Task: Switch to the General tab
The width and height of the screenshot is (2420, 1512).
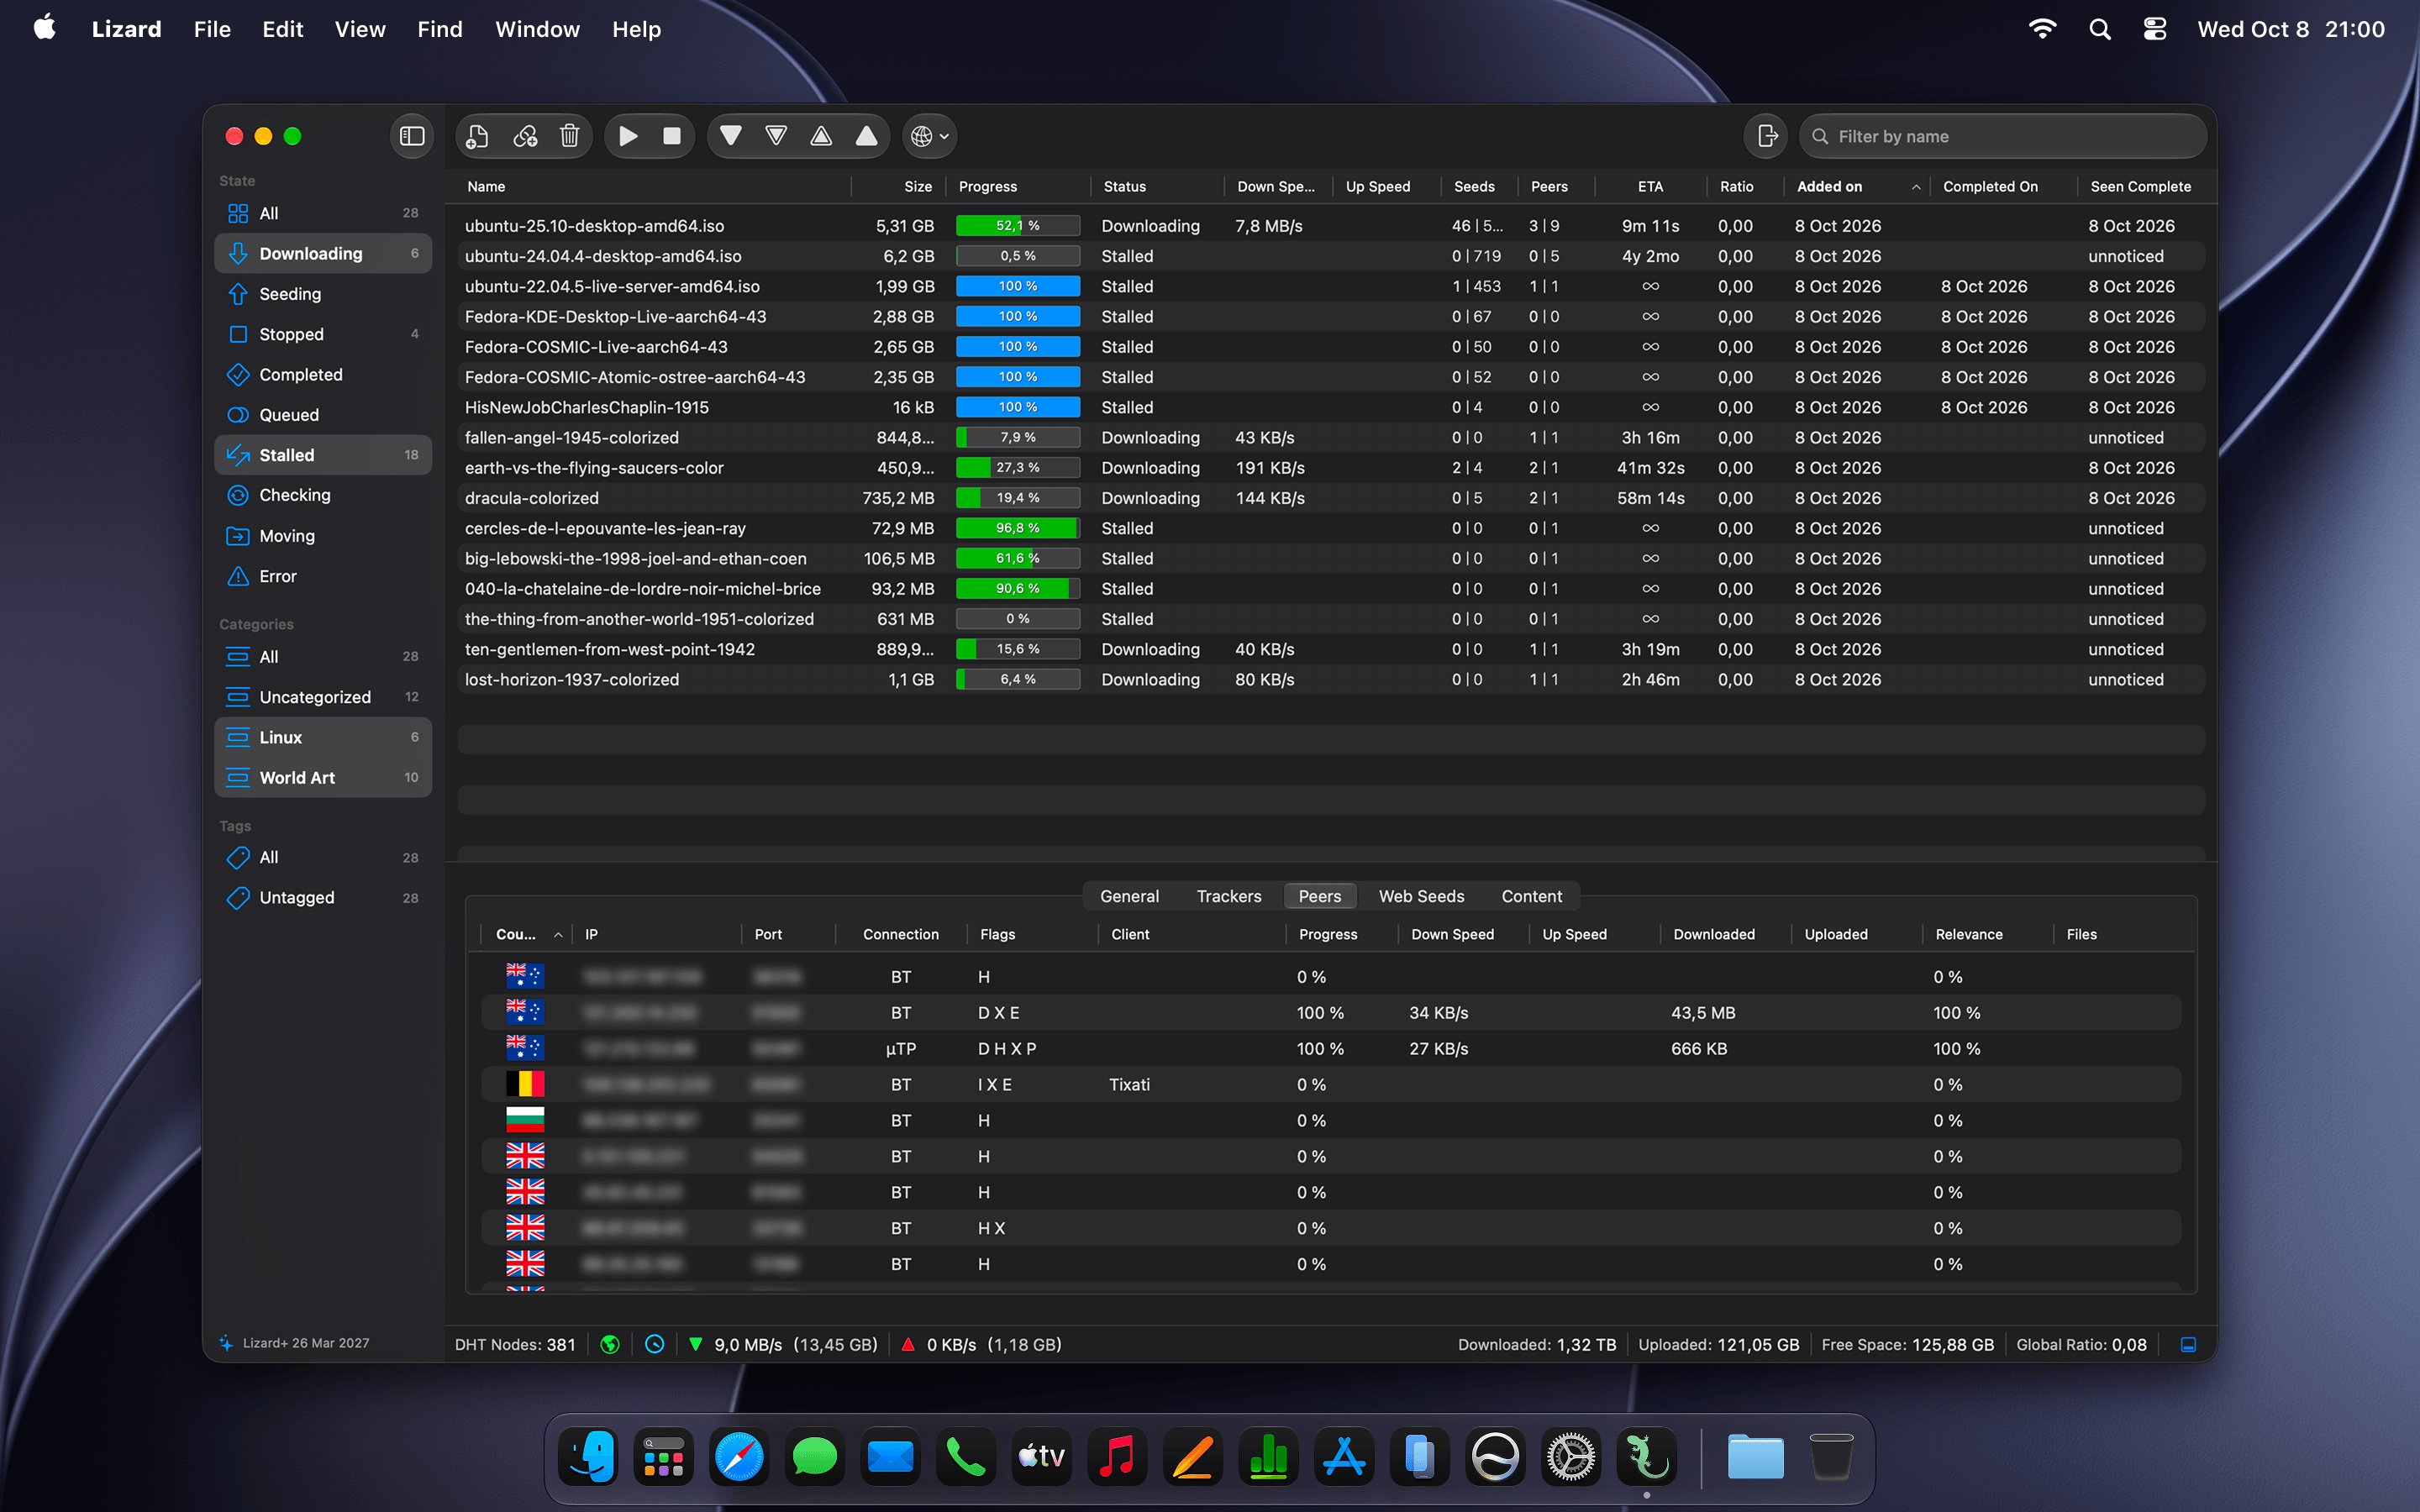Action: [1129, 896]
